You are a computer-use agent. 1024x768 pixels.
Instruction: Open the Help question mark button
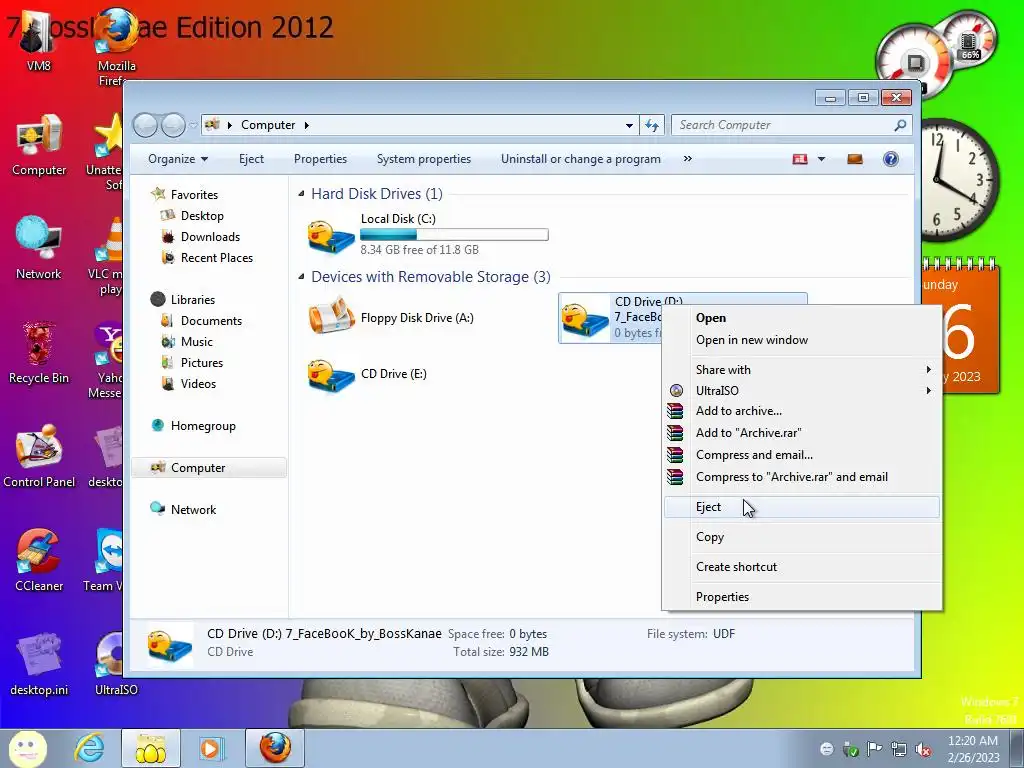pos(890,159)
